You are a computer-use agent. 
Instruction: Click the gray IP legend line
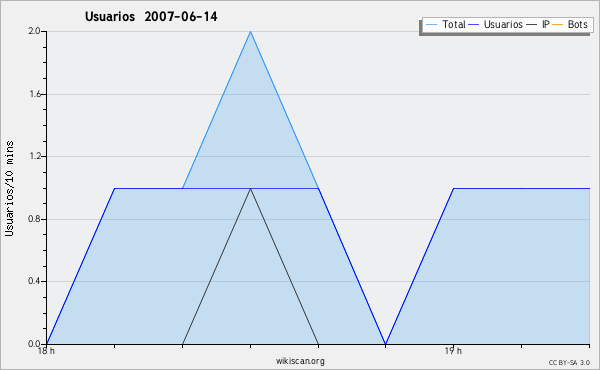tap(532, 25)
